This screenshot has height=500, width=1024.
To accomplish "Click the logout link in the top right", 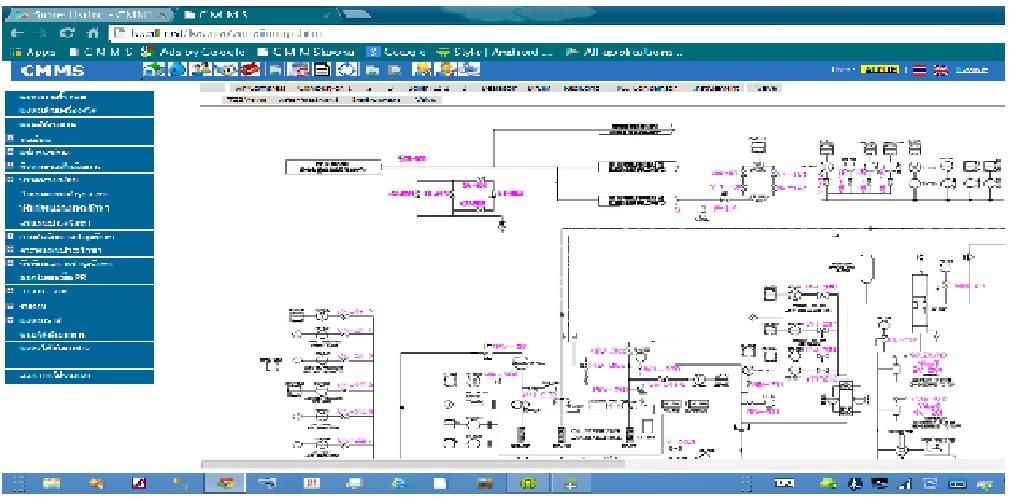I will [970, 70].
